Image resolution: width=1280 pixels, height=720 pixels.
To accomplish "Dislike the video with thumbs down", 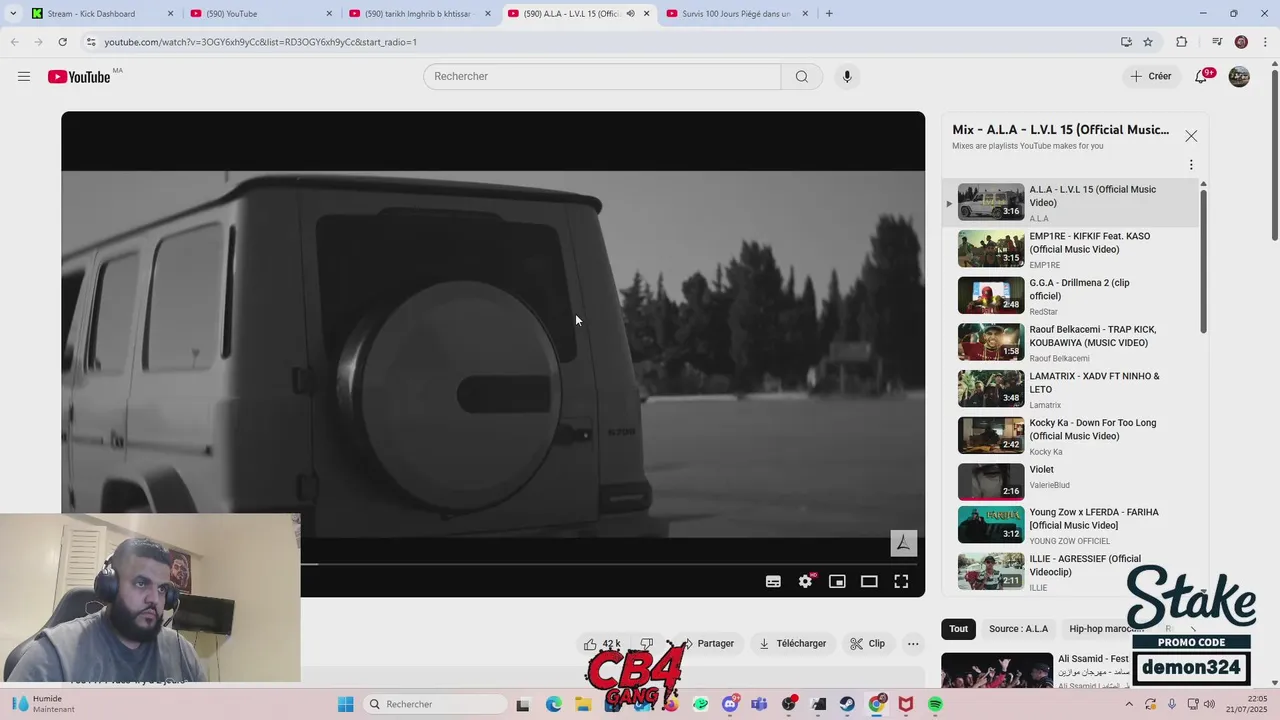I will [x=647, y=644].
